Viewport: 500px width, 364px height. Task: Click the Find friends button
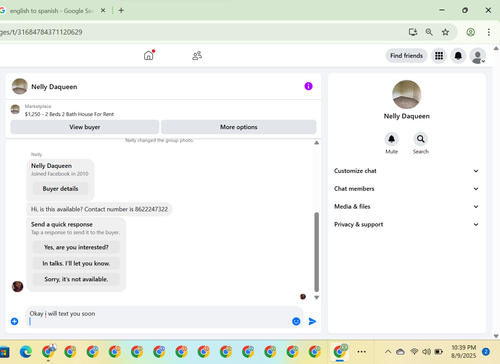(x=406, y=56)
